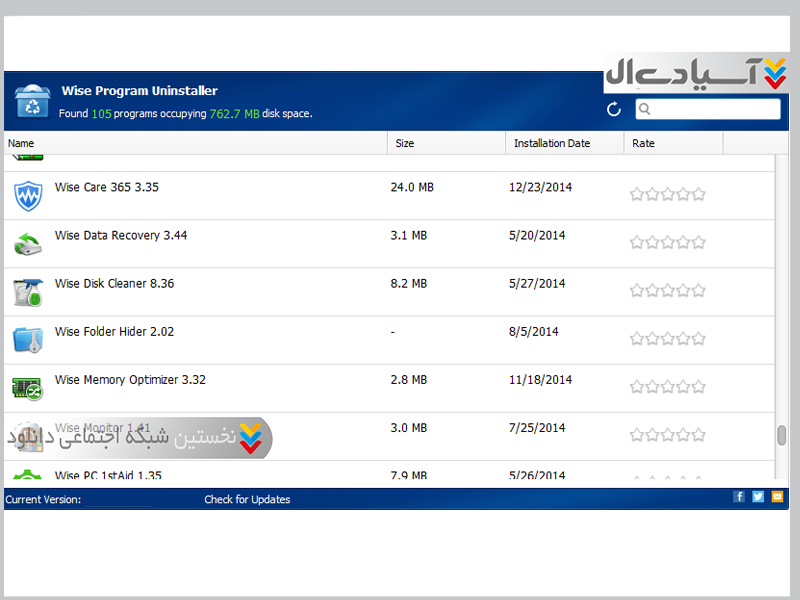Image resolution: width=800 pixels, height=600 pixels.
Task: Give Wise Disk Cleaner a one-star rating
Action: click(x=637, y=290)
